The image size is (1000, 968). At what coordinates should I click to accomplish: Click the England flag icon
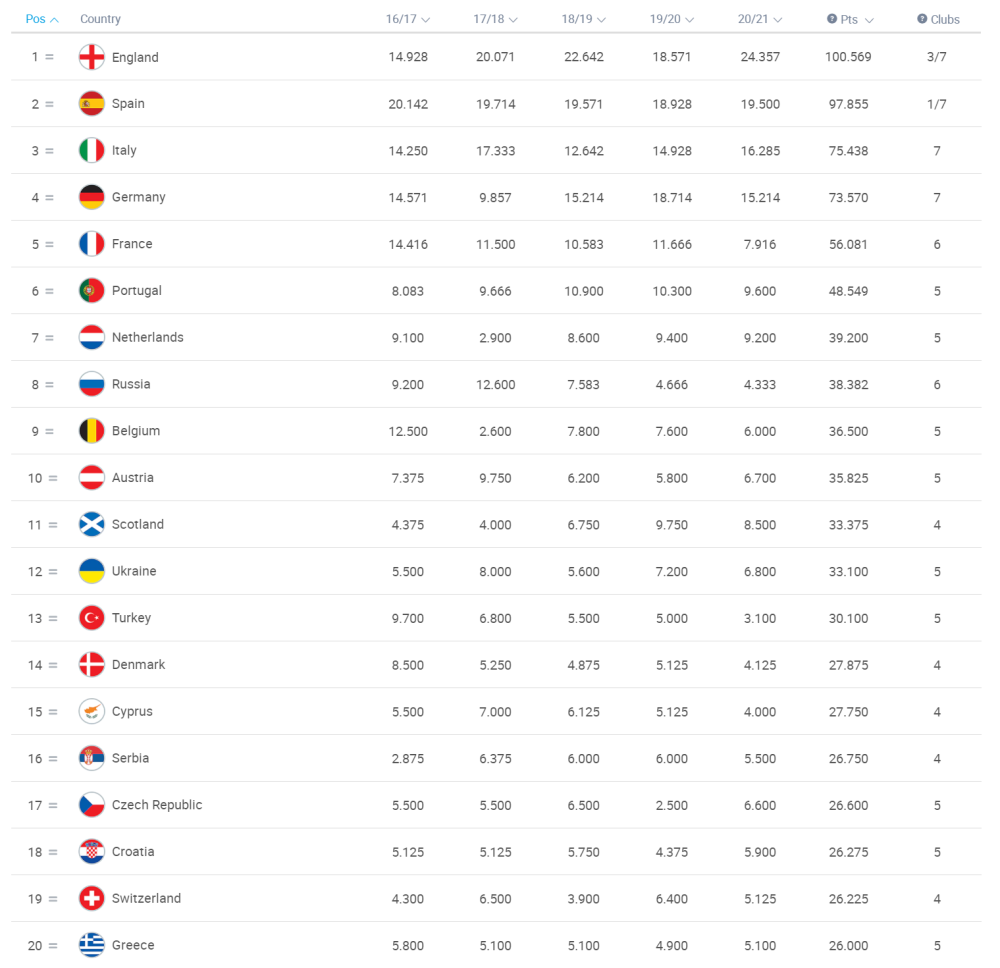(x=92, y=57)
